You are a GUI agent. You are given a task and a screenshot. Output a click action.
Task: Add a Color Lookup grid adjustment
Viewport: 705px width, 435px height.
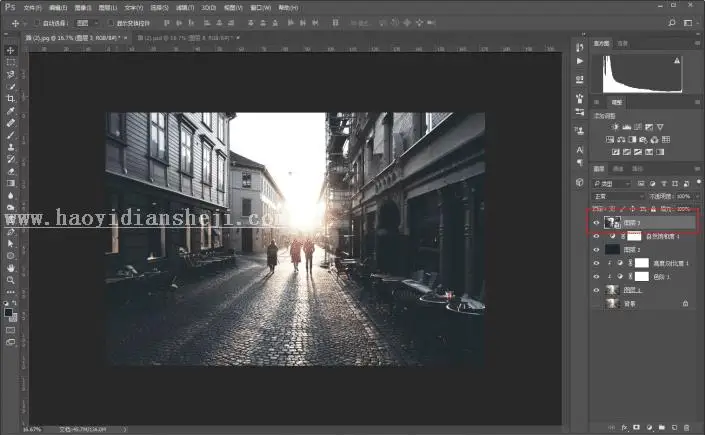pyautogui.click(x=666, y=139)
